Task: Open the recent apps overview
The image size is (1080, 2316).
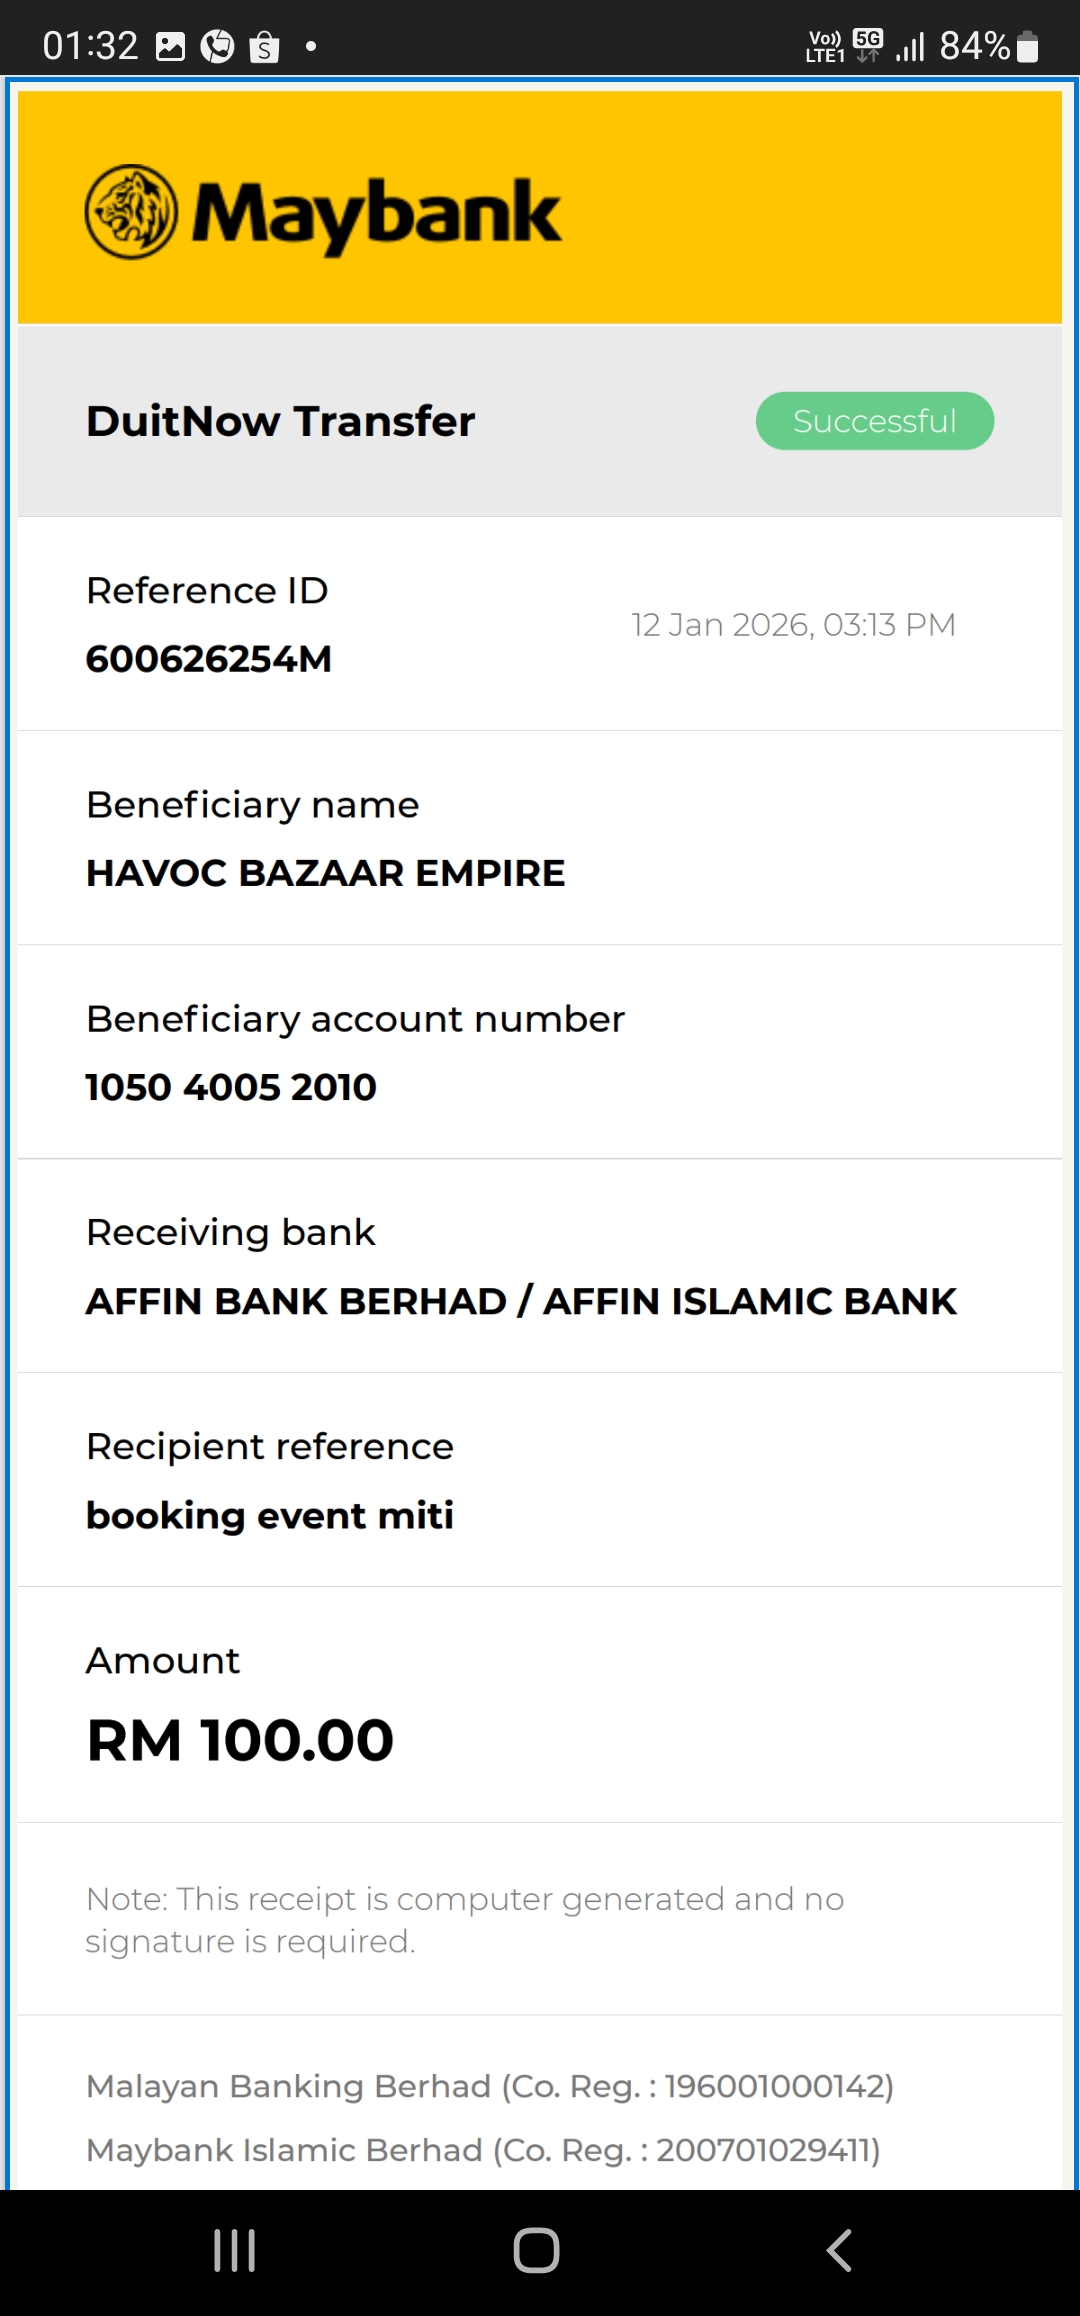Action: [x=235, y=2250]
